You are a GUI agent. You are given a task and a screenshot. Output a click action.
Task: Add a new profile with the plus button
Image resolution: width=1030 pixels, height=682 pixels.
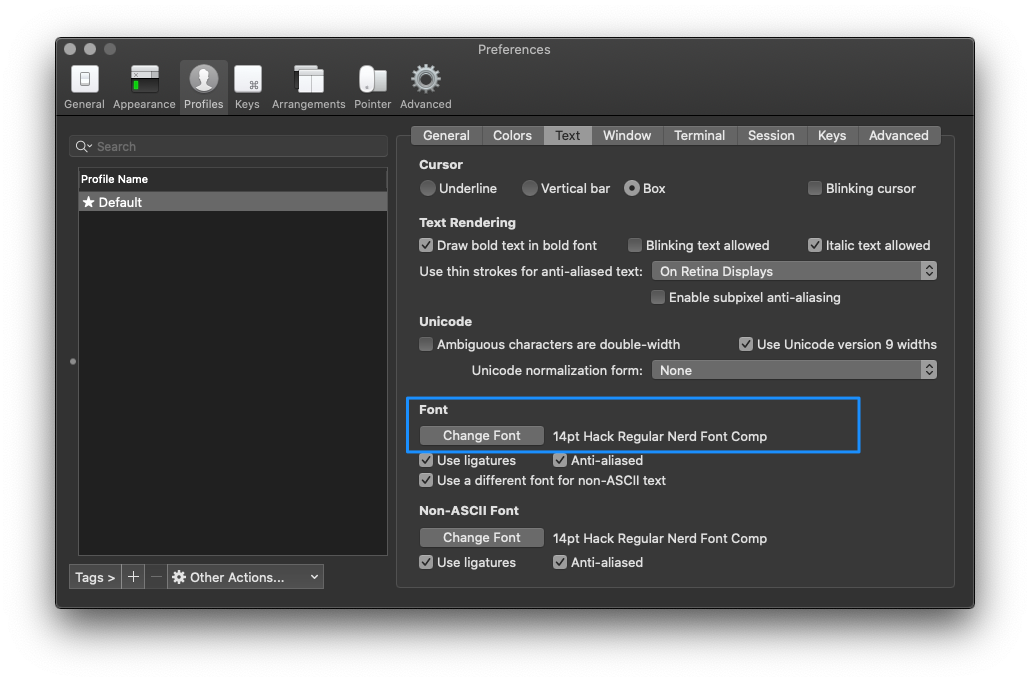tap(133, 577)
